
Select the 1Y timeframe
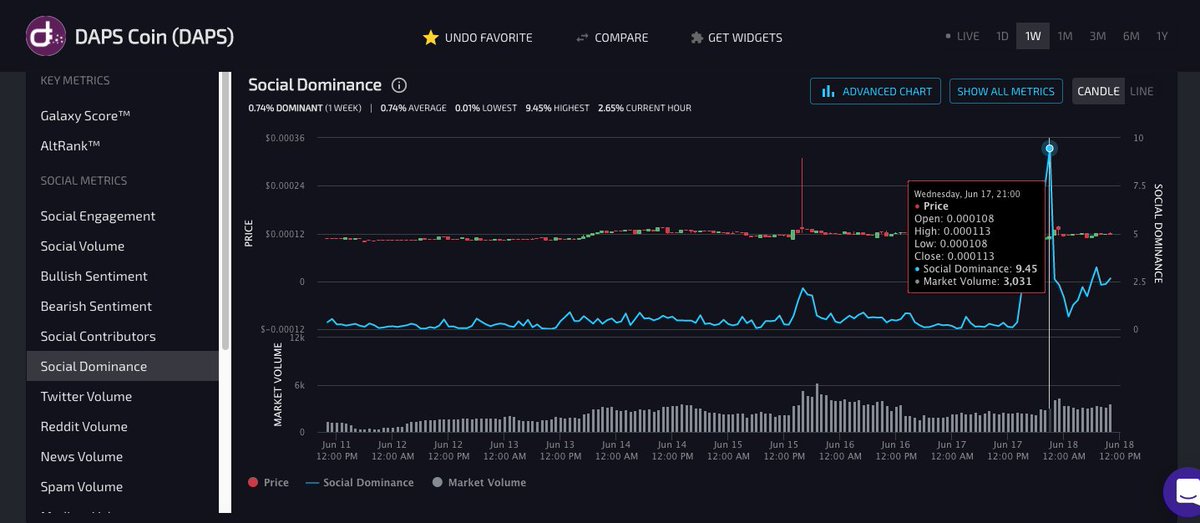coord(1161,37)
